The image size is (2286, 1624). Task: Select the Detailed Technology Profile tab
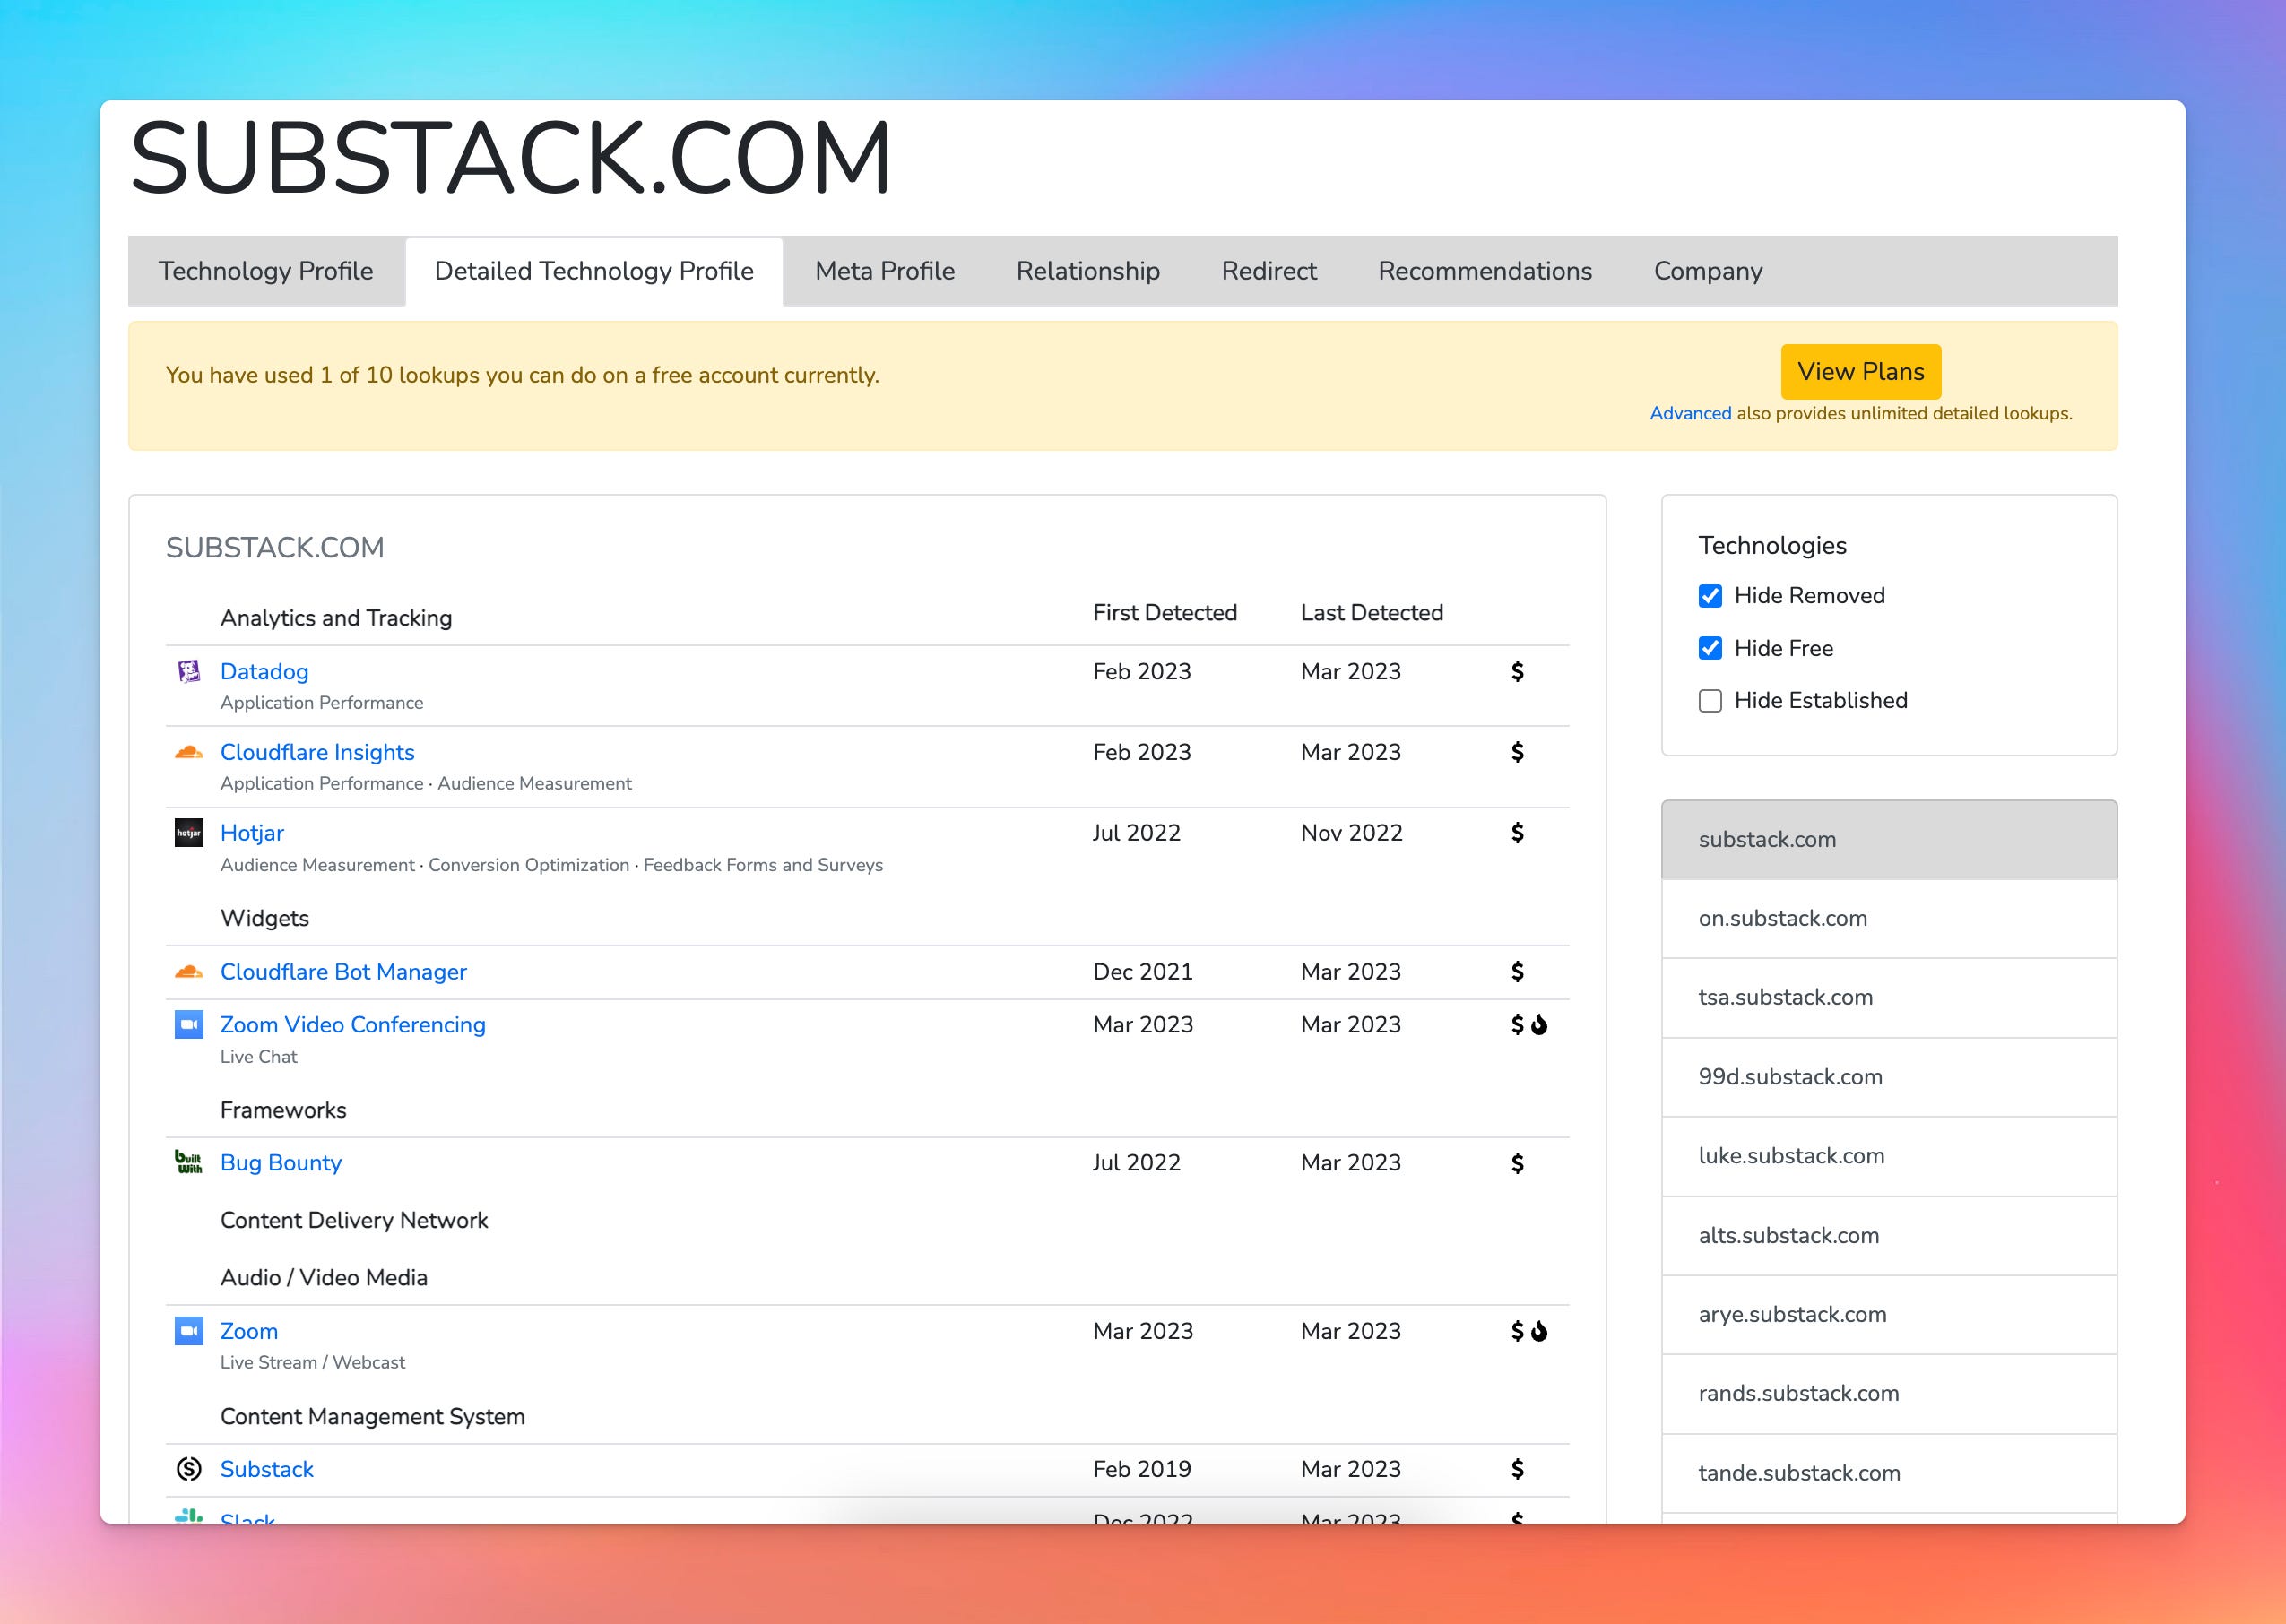pos(594,271)
